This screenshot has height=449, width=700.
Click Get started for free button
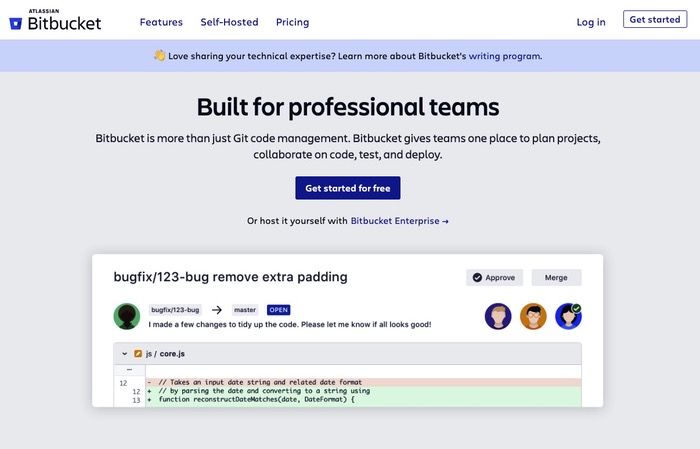[348, 188]
